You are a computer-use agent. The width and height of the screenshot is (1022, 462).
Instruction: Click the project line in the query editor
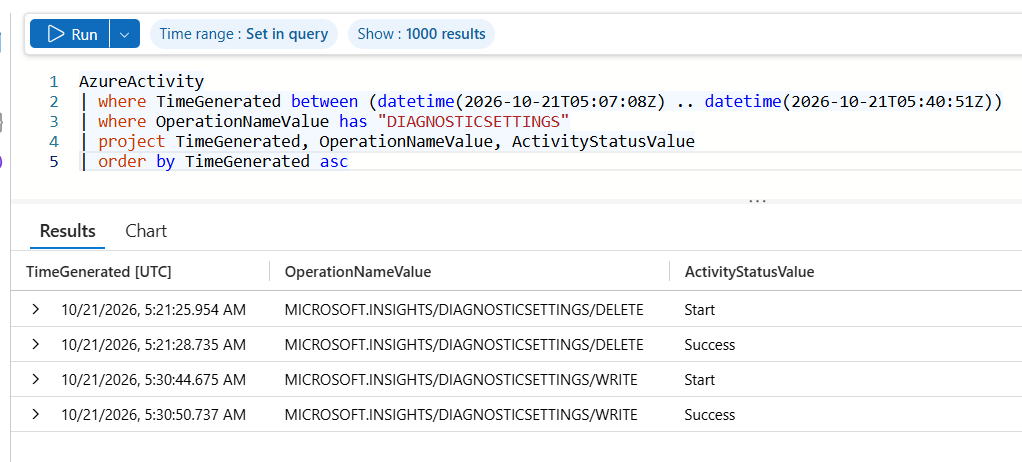387,141
